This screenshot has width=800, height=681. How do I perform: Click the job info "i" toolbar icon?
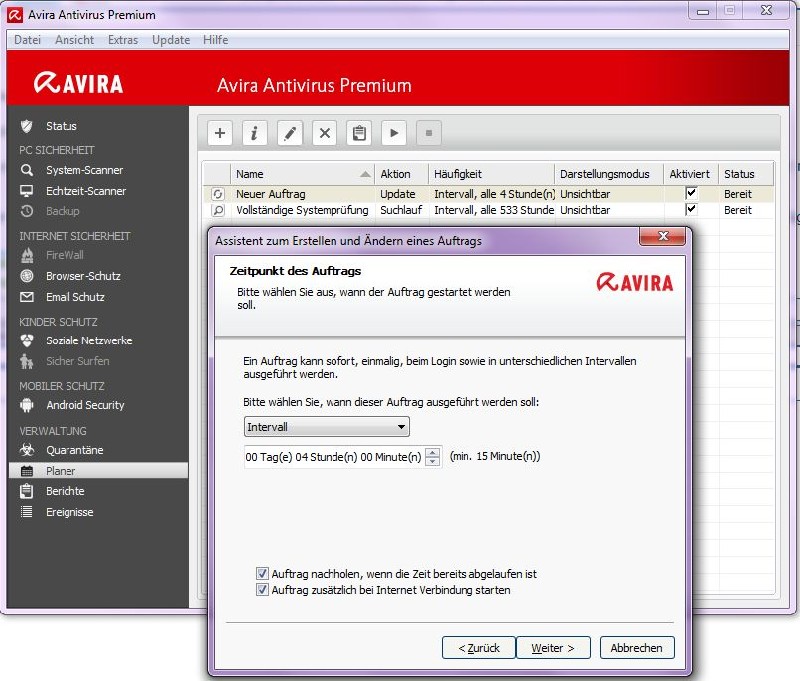(255, 133)
